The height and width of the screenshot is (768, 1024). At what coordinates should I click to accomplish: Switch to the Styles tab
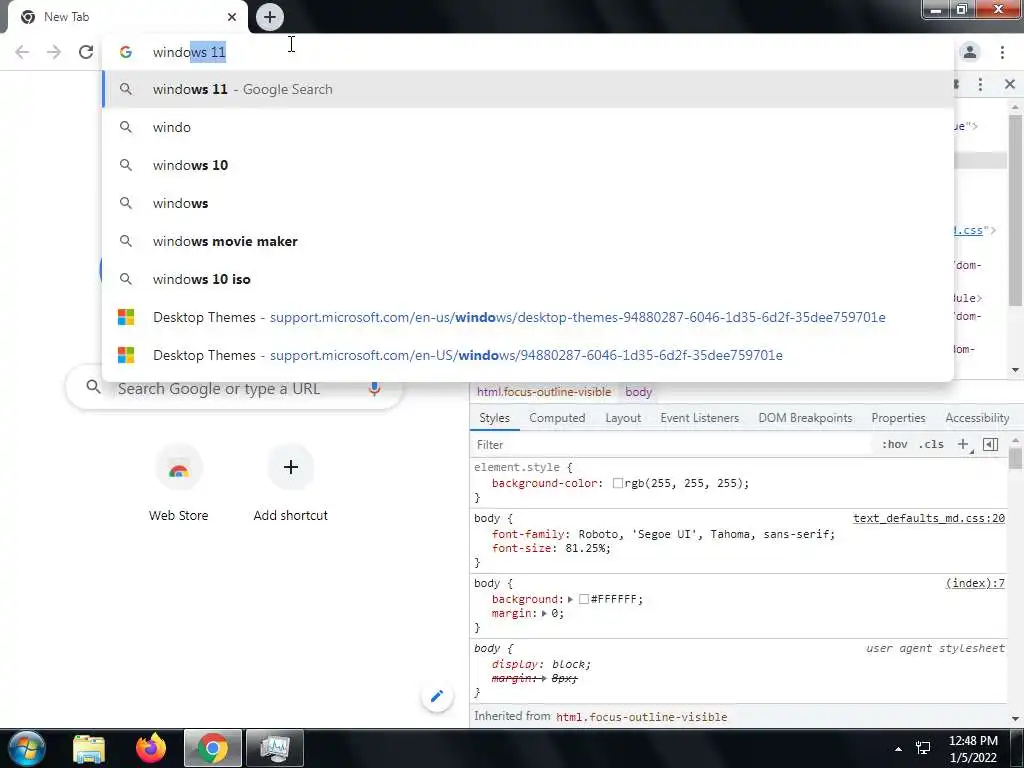coord(494,418)
